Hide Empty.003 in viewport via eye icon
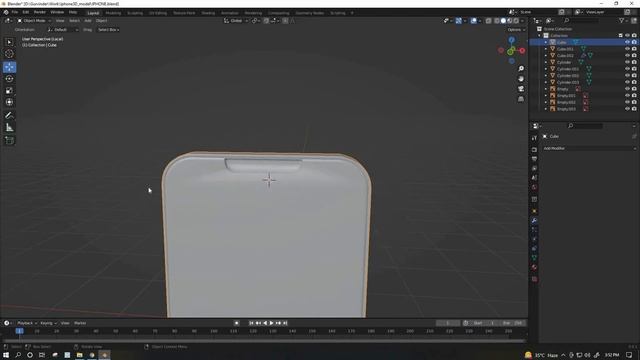Image resolution: width=640 pixels, height=360 pixels. tap(627, 109)
